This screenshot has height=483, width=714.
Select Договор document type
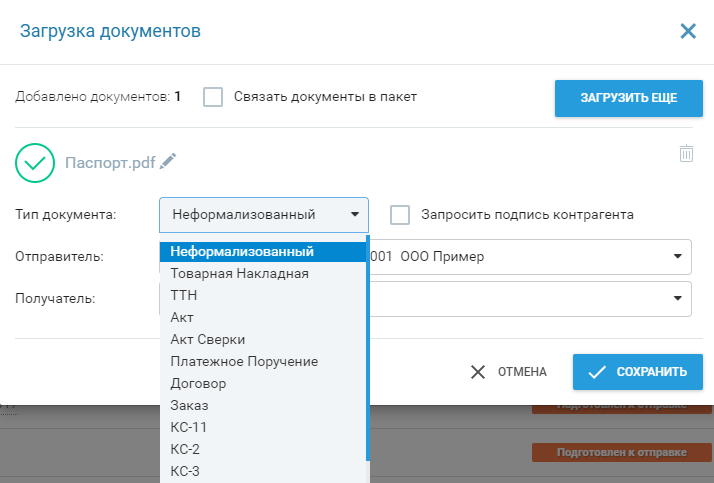198,383
